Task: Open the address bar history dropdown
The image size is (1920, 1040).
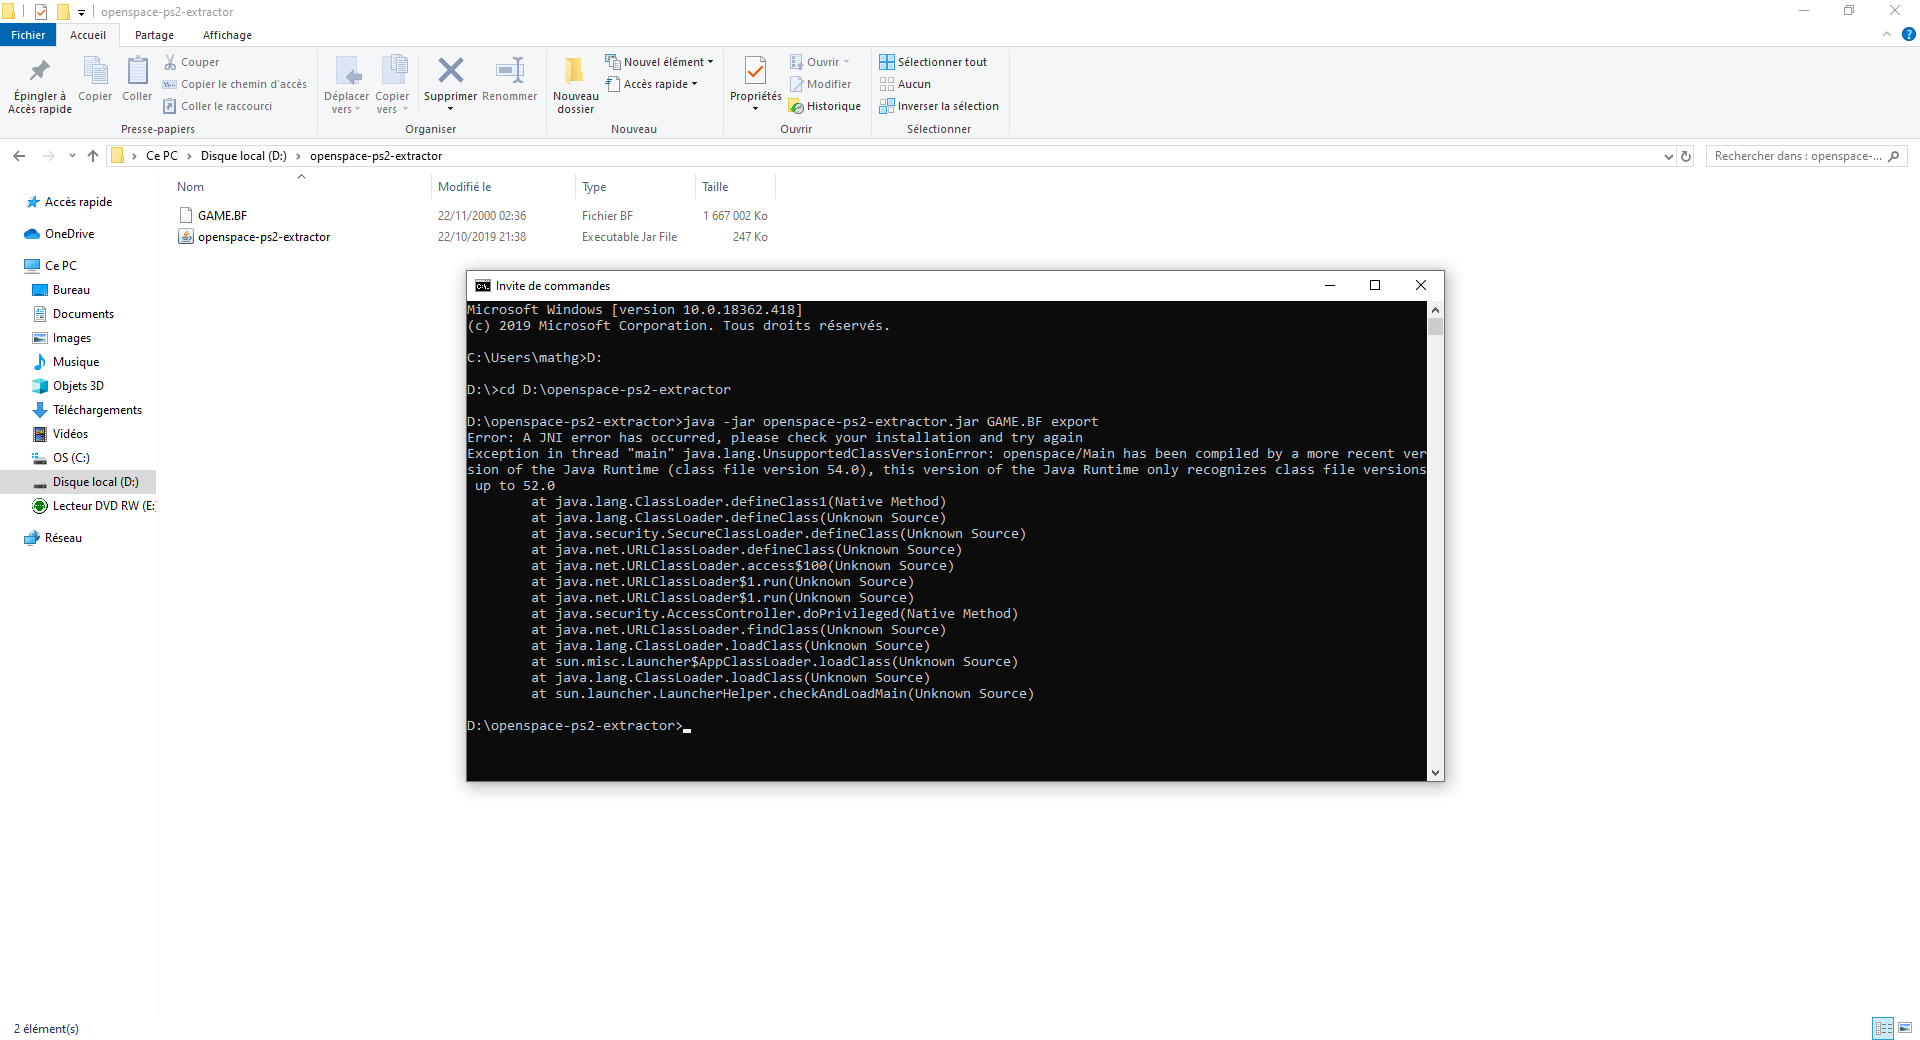Action: [1668, 156]
